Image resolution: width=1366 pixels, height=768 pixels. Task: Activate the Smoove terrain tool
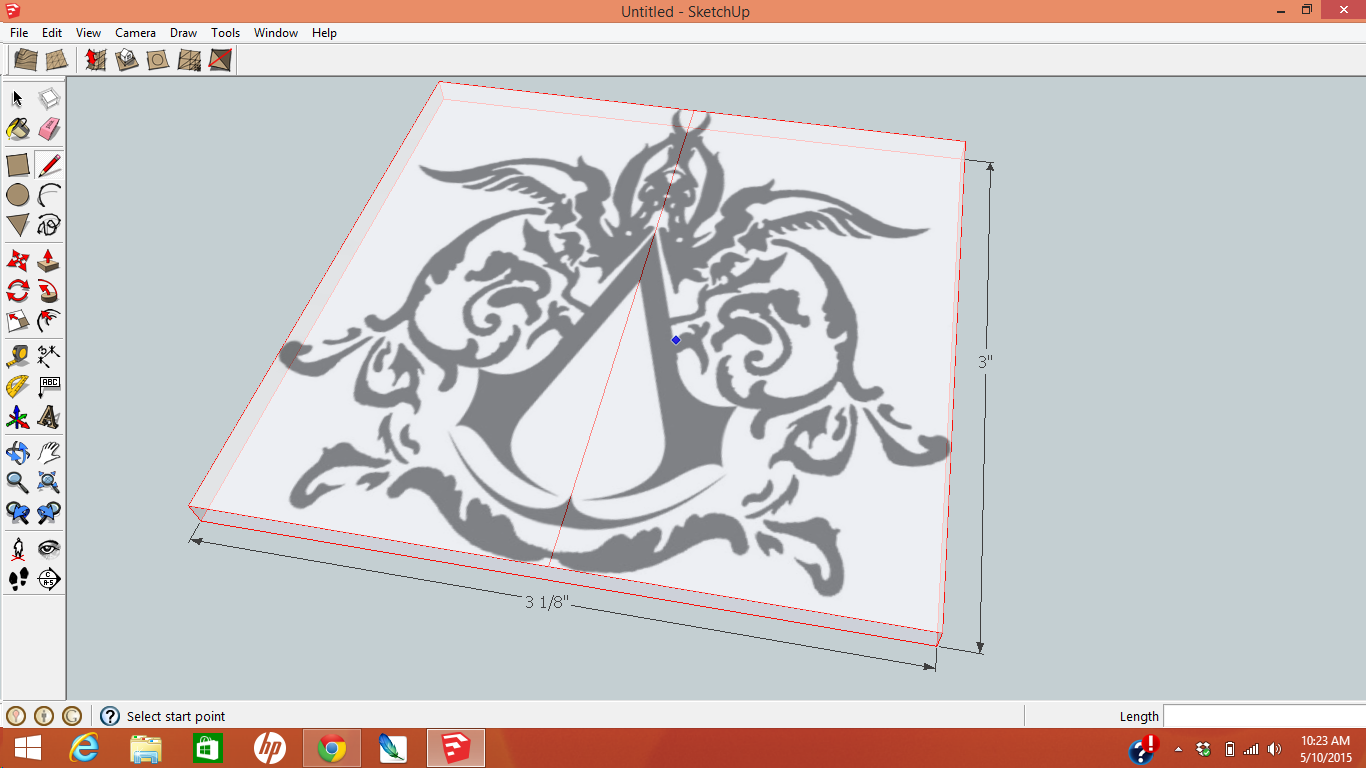[x=95, y=61]
